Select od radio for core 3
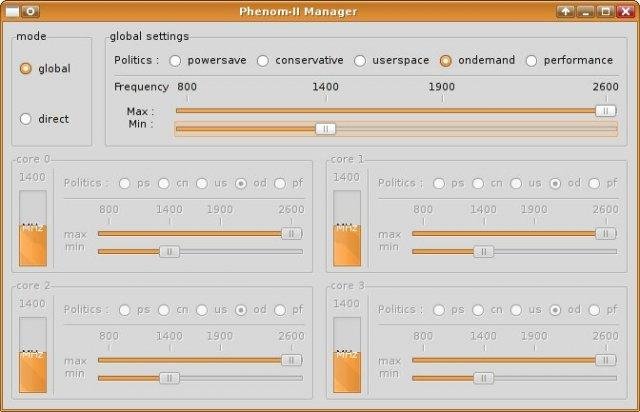This screenshot has width=640, height=412. click(x=555, y=310)
